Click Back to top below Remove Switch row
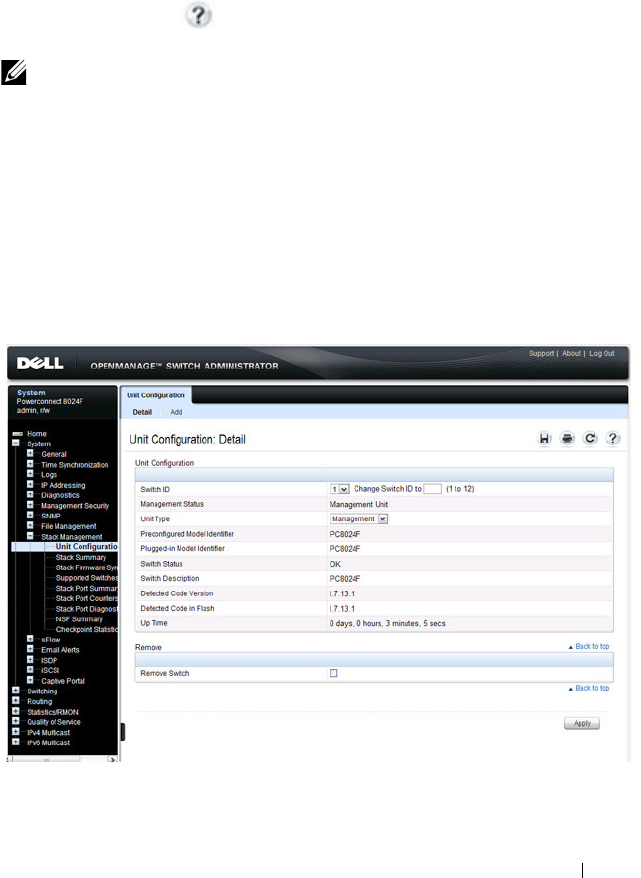 click(x=589, y=688)
